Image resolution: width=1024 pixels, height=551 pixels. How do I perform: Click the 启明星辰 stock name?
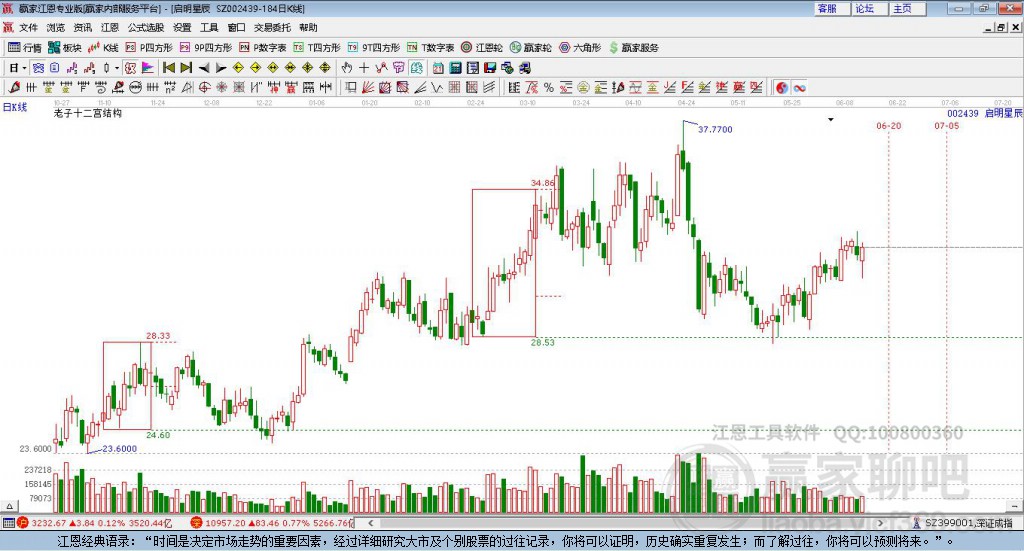point(1003,114)
